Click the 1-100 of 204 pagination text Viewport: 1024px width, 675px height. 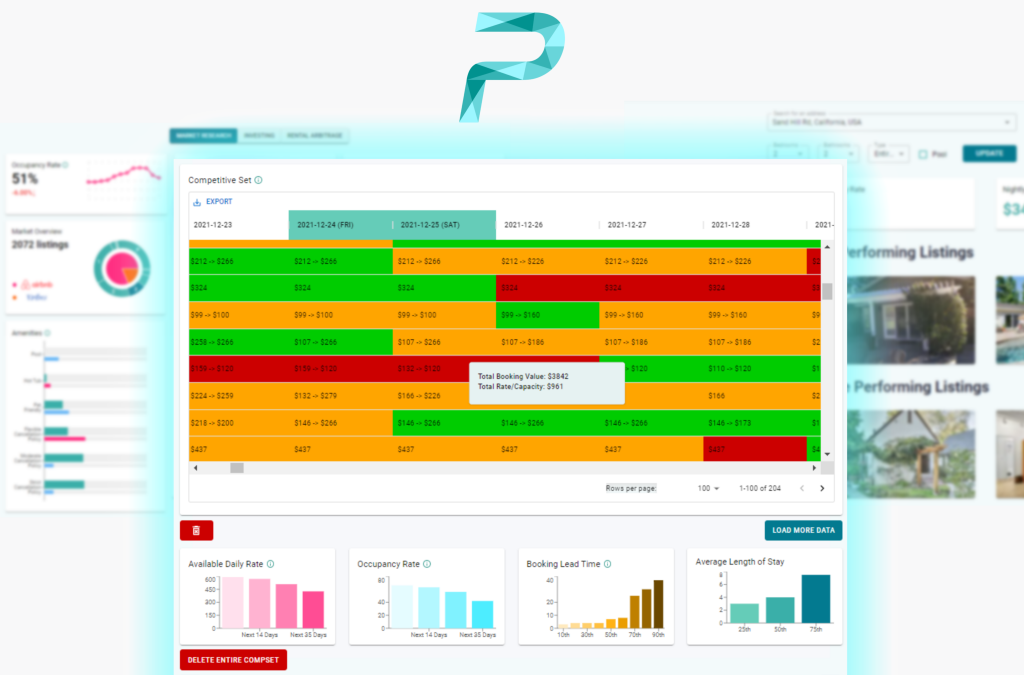click(760, 488)
